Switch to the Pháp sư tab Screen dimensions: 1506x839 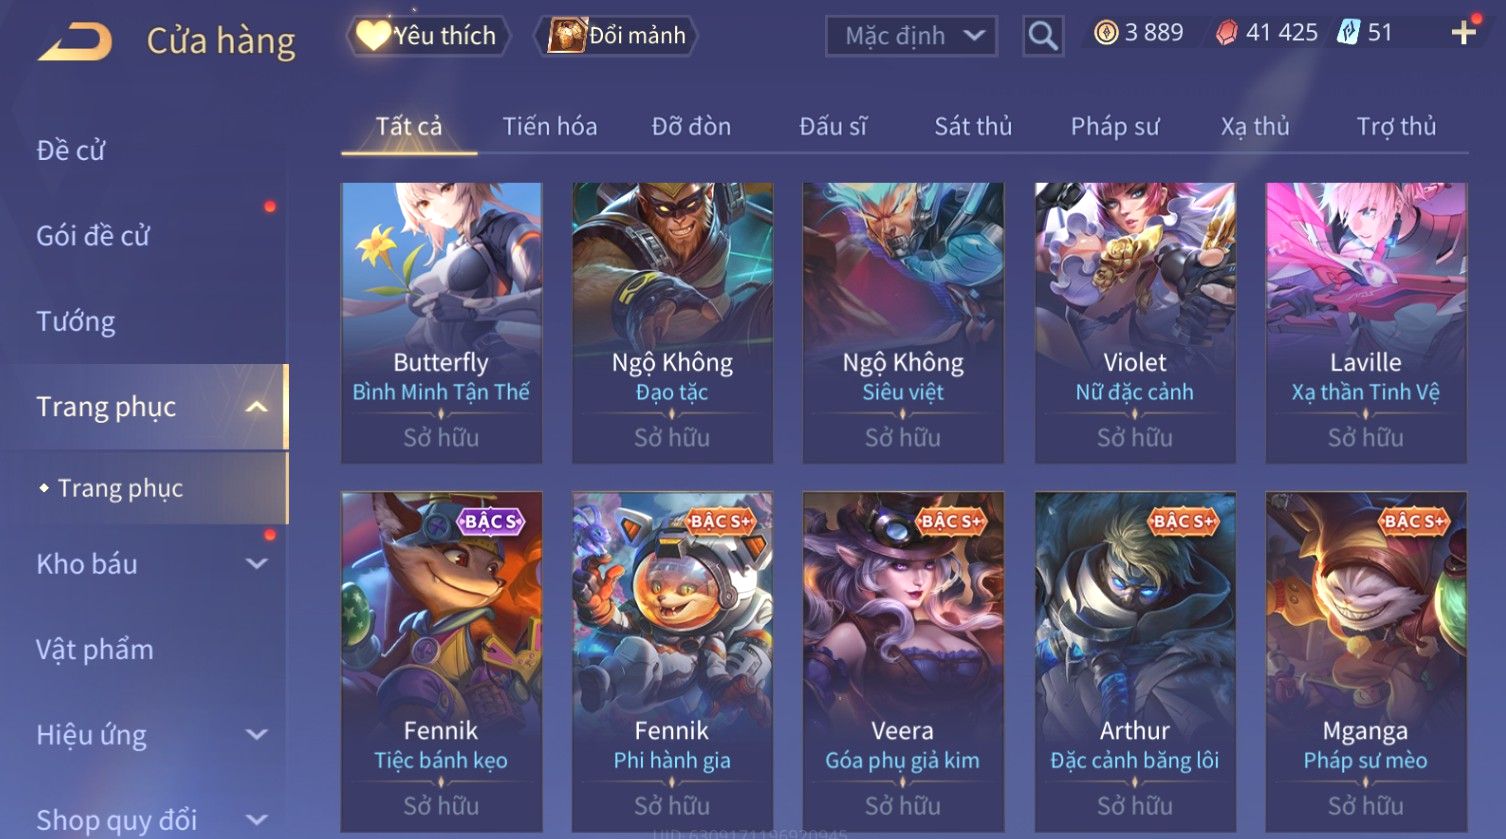(1115, 127)
